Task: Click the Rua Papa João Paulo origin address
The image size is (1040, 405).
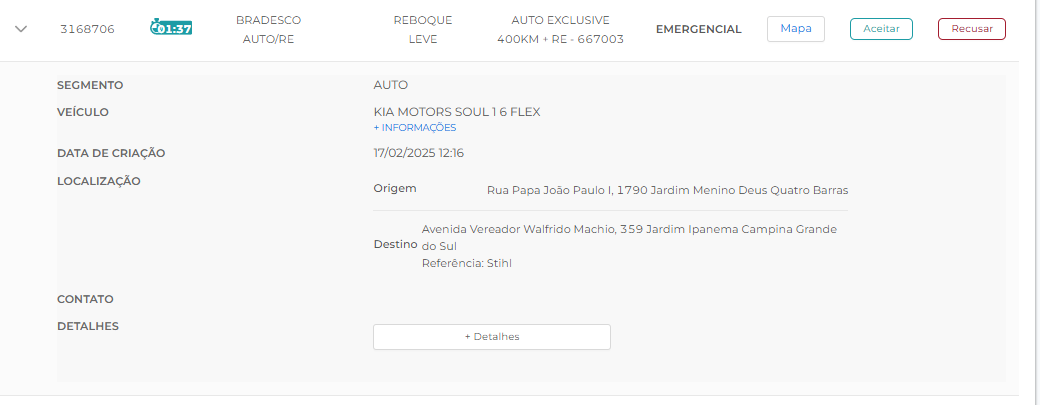Action: 667,190
